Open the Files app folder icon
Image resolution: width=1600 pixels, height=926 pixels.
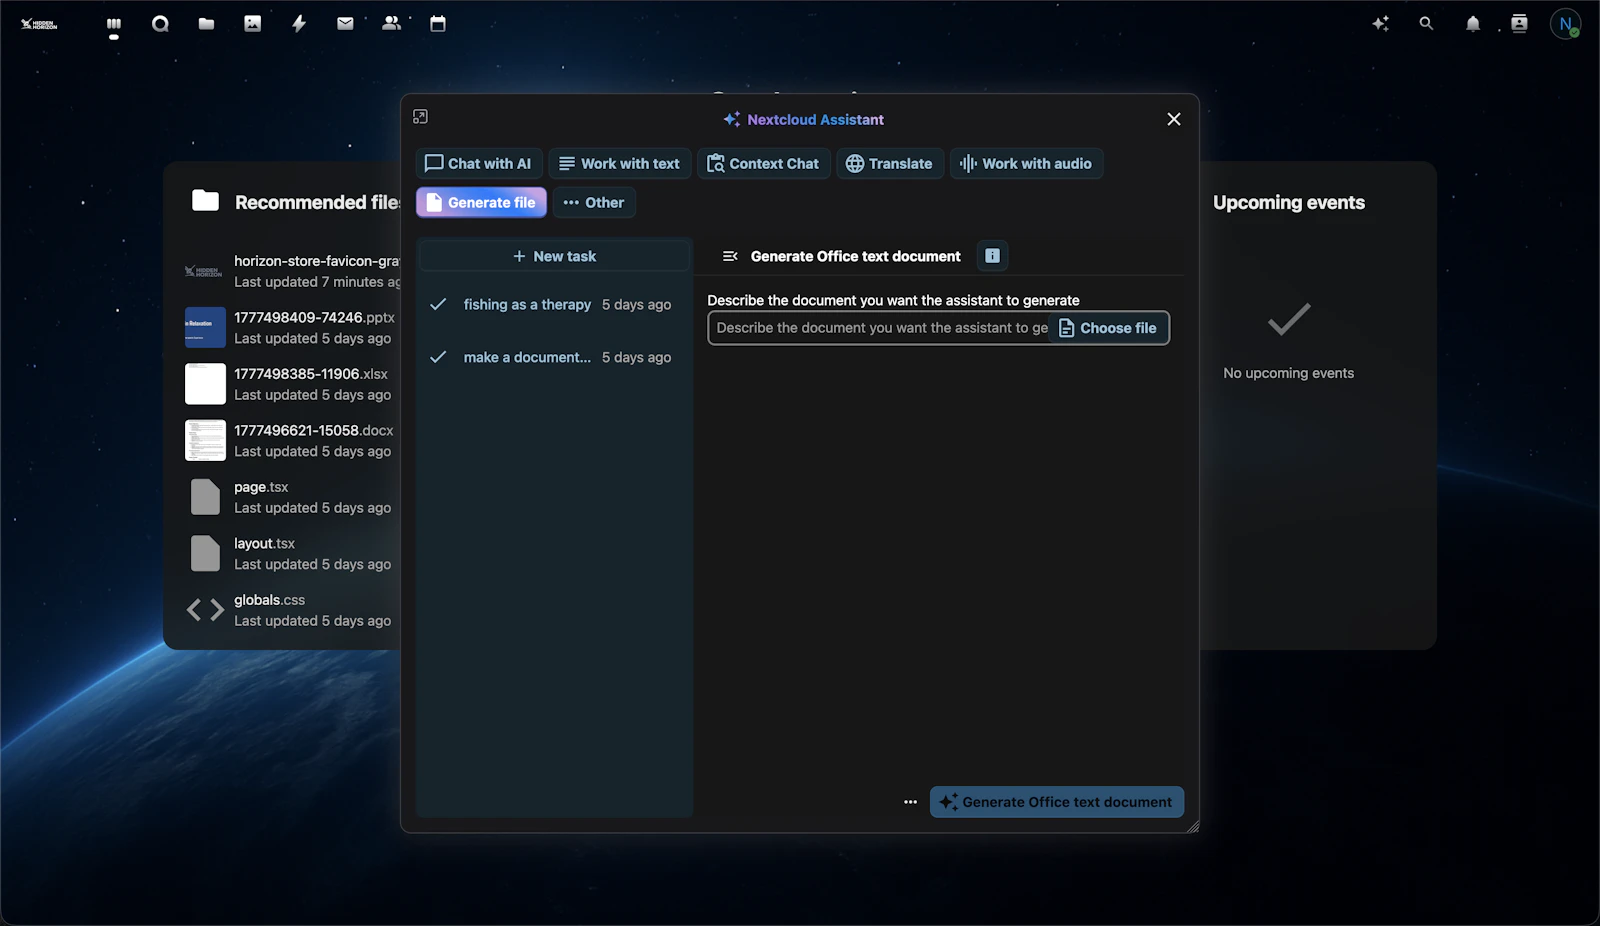206,24
